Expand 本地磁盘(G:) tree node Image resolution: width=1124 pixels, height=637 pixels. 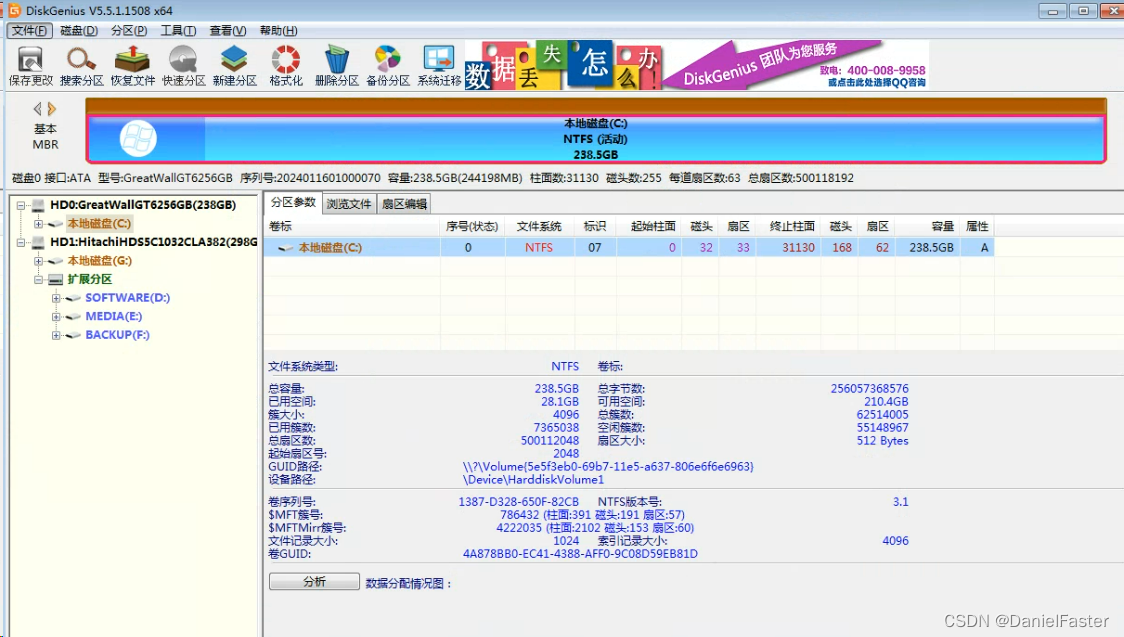coord(39,261)
